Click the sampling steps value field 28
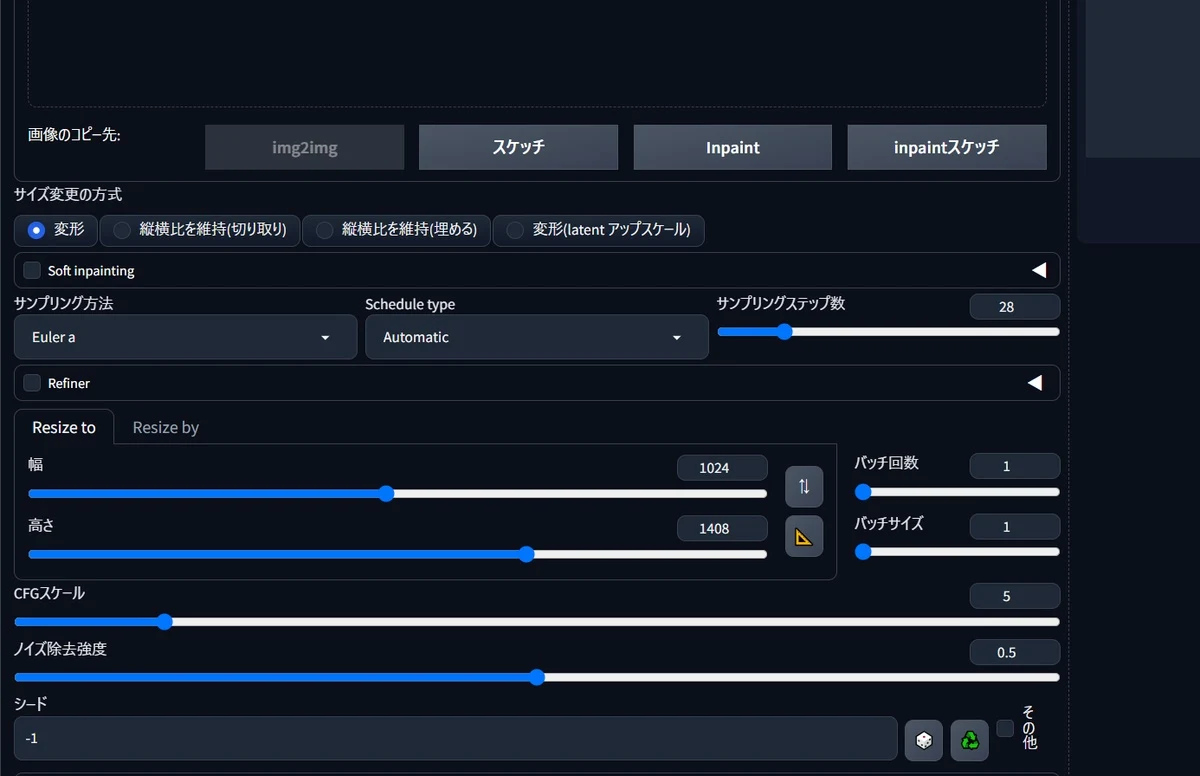 click(x=1015, y=307)
